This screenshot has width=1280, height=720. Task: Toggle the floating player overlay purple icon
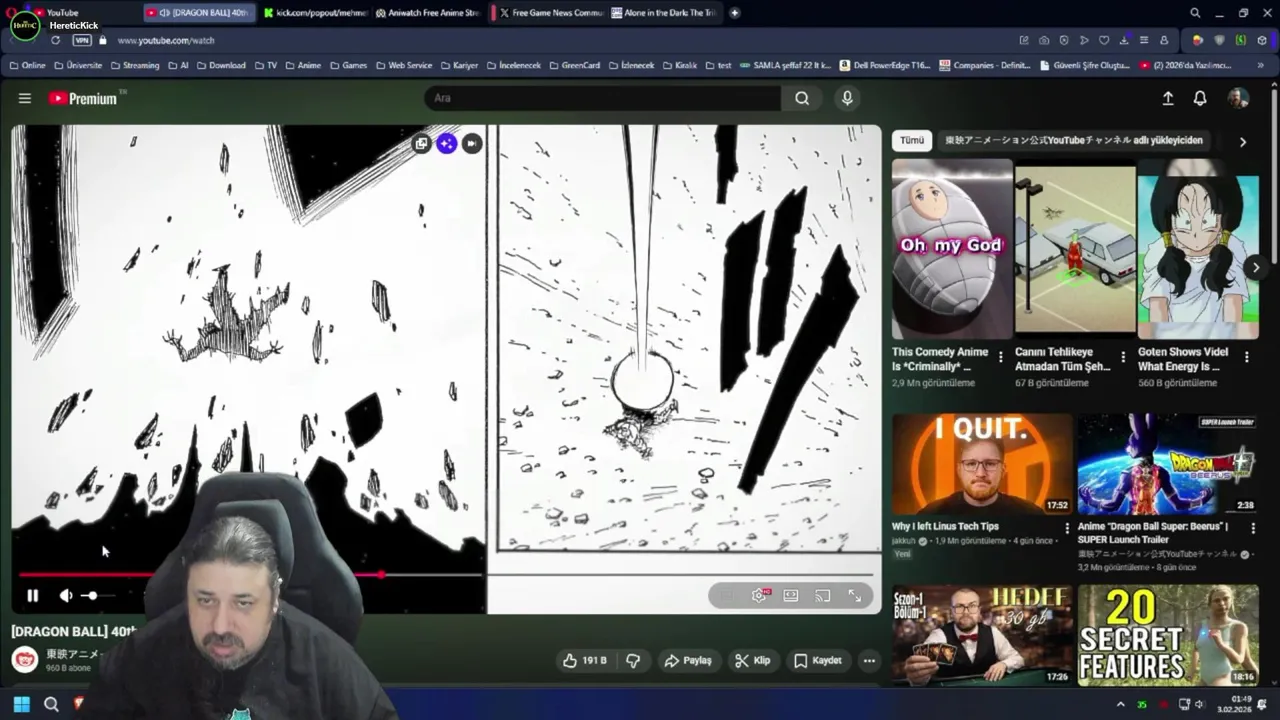pyautogui.click(x=446, y=144)
